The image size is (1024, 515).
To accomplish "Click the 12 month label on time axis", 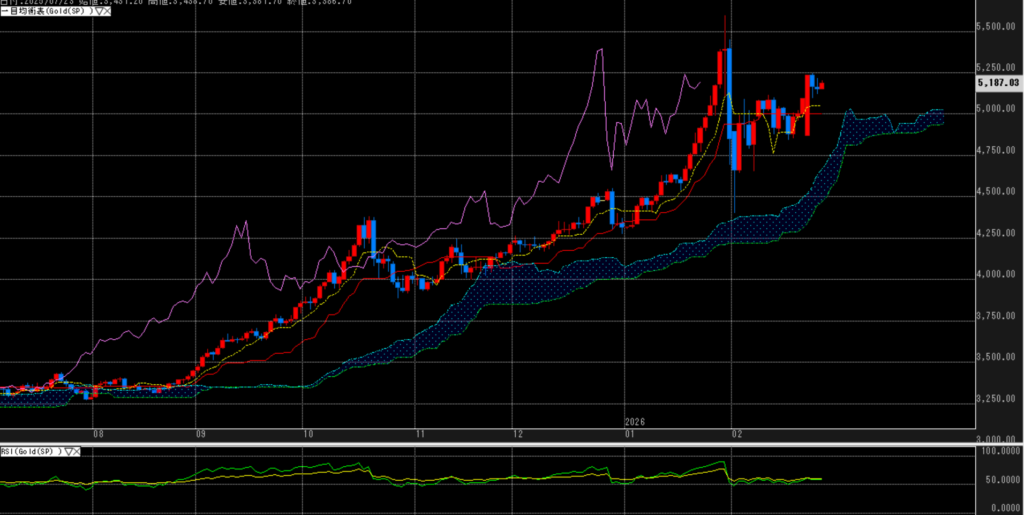I will [x=518, y=435].
